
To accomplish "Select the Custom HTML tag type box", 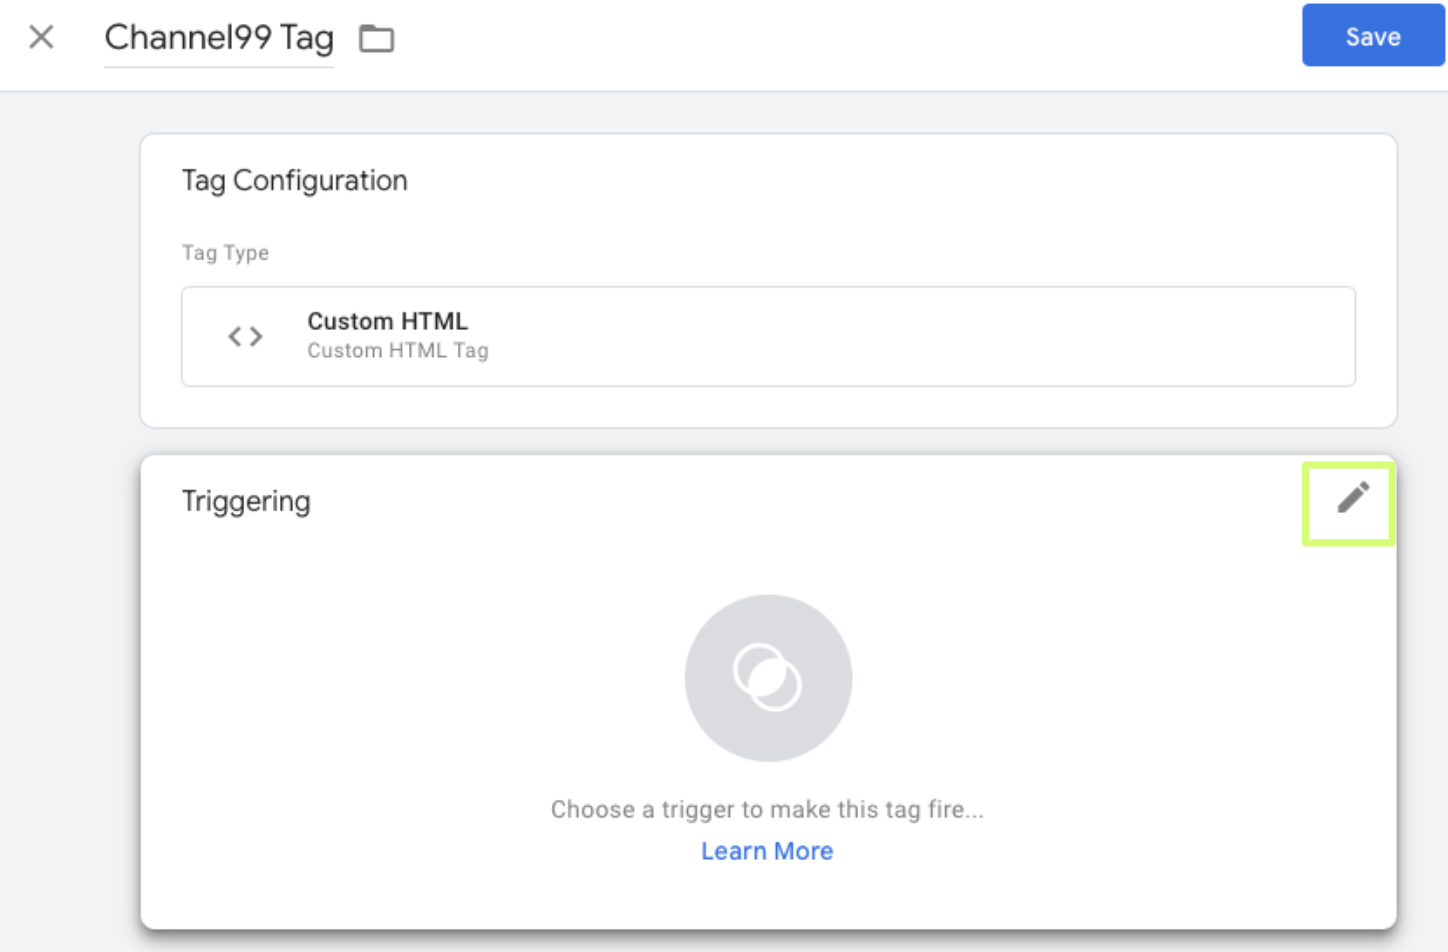I will point(768,336).
